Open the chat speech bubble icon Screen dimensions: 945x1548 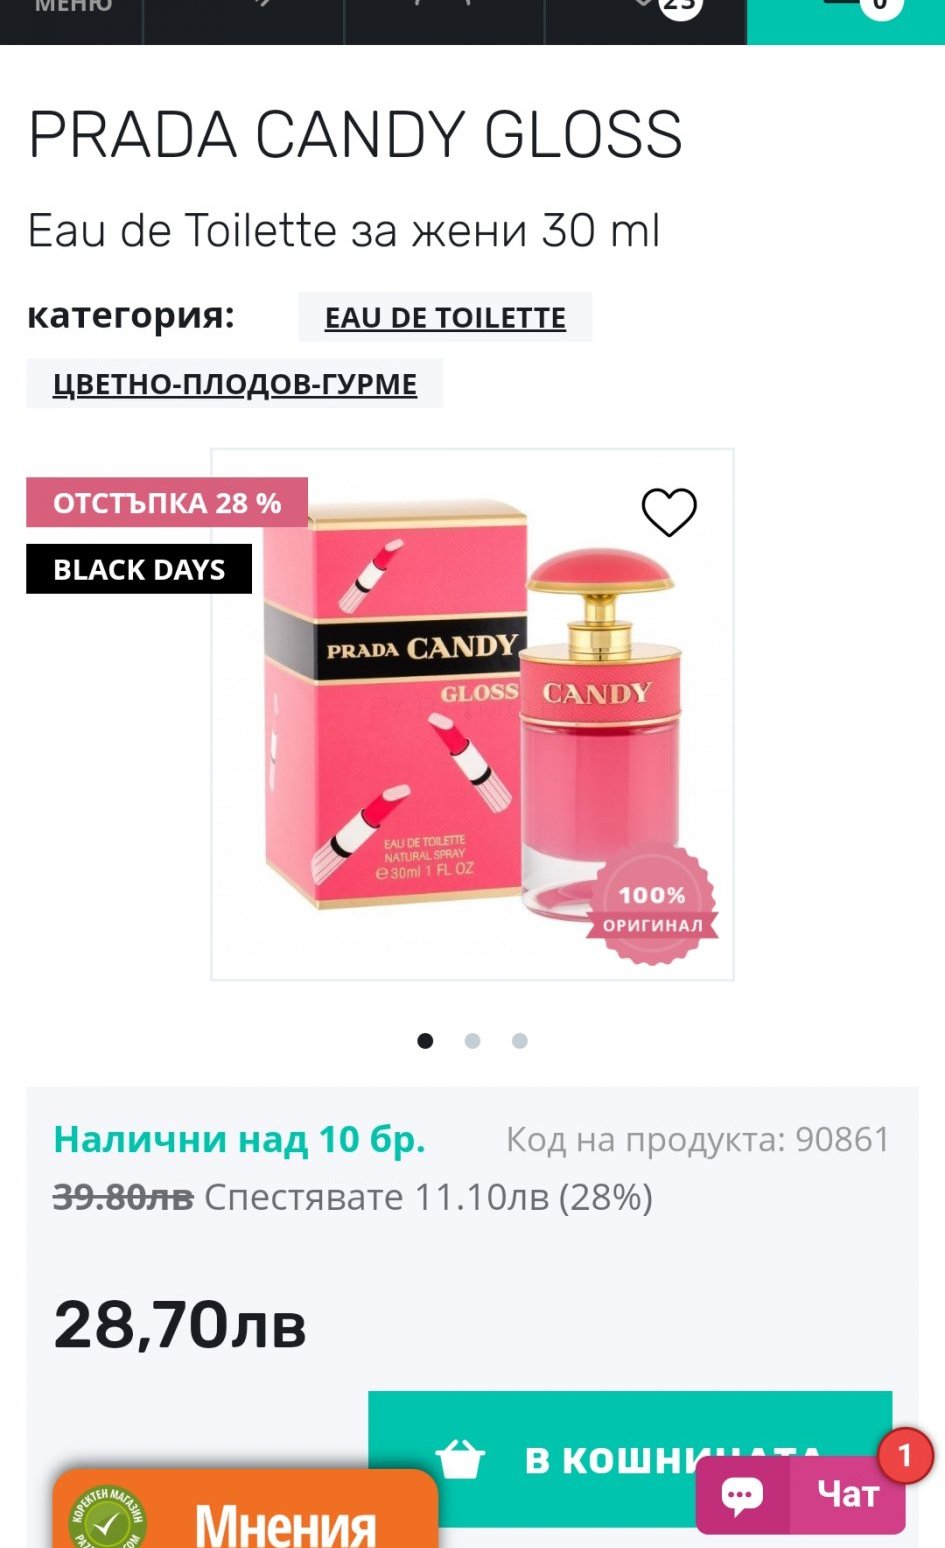pyautogui.click(x=742, y=1494)
